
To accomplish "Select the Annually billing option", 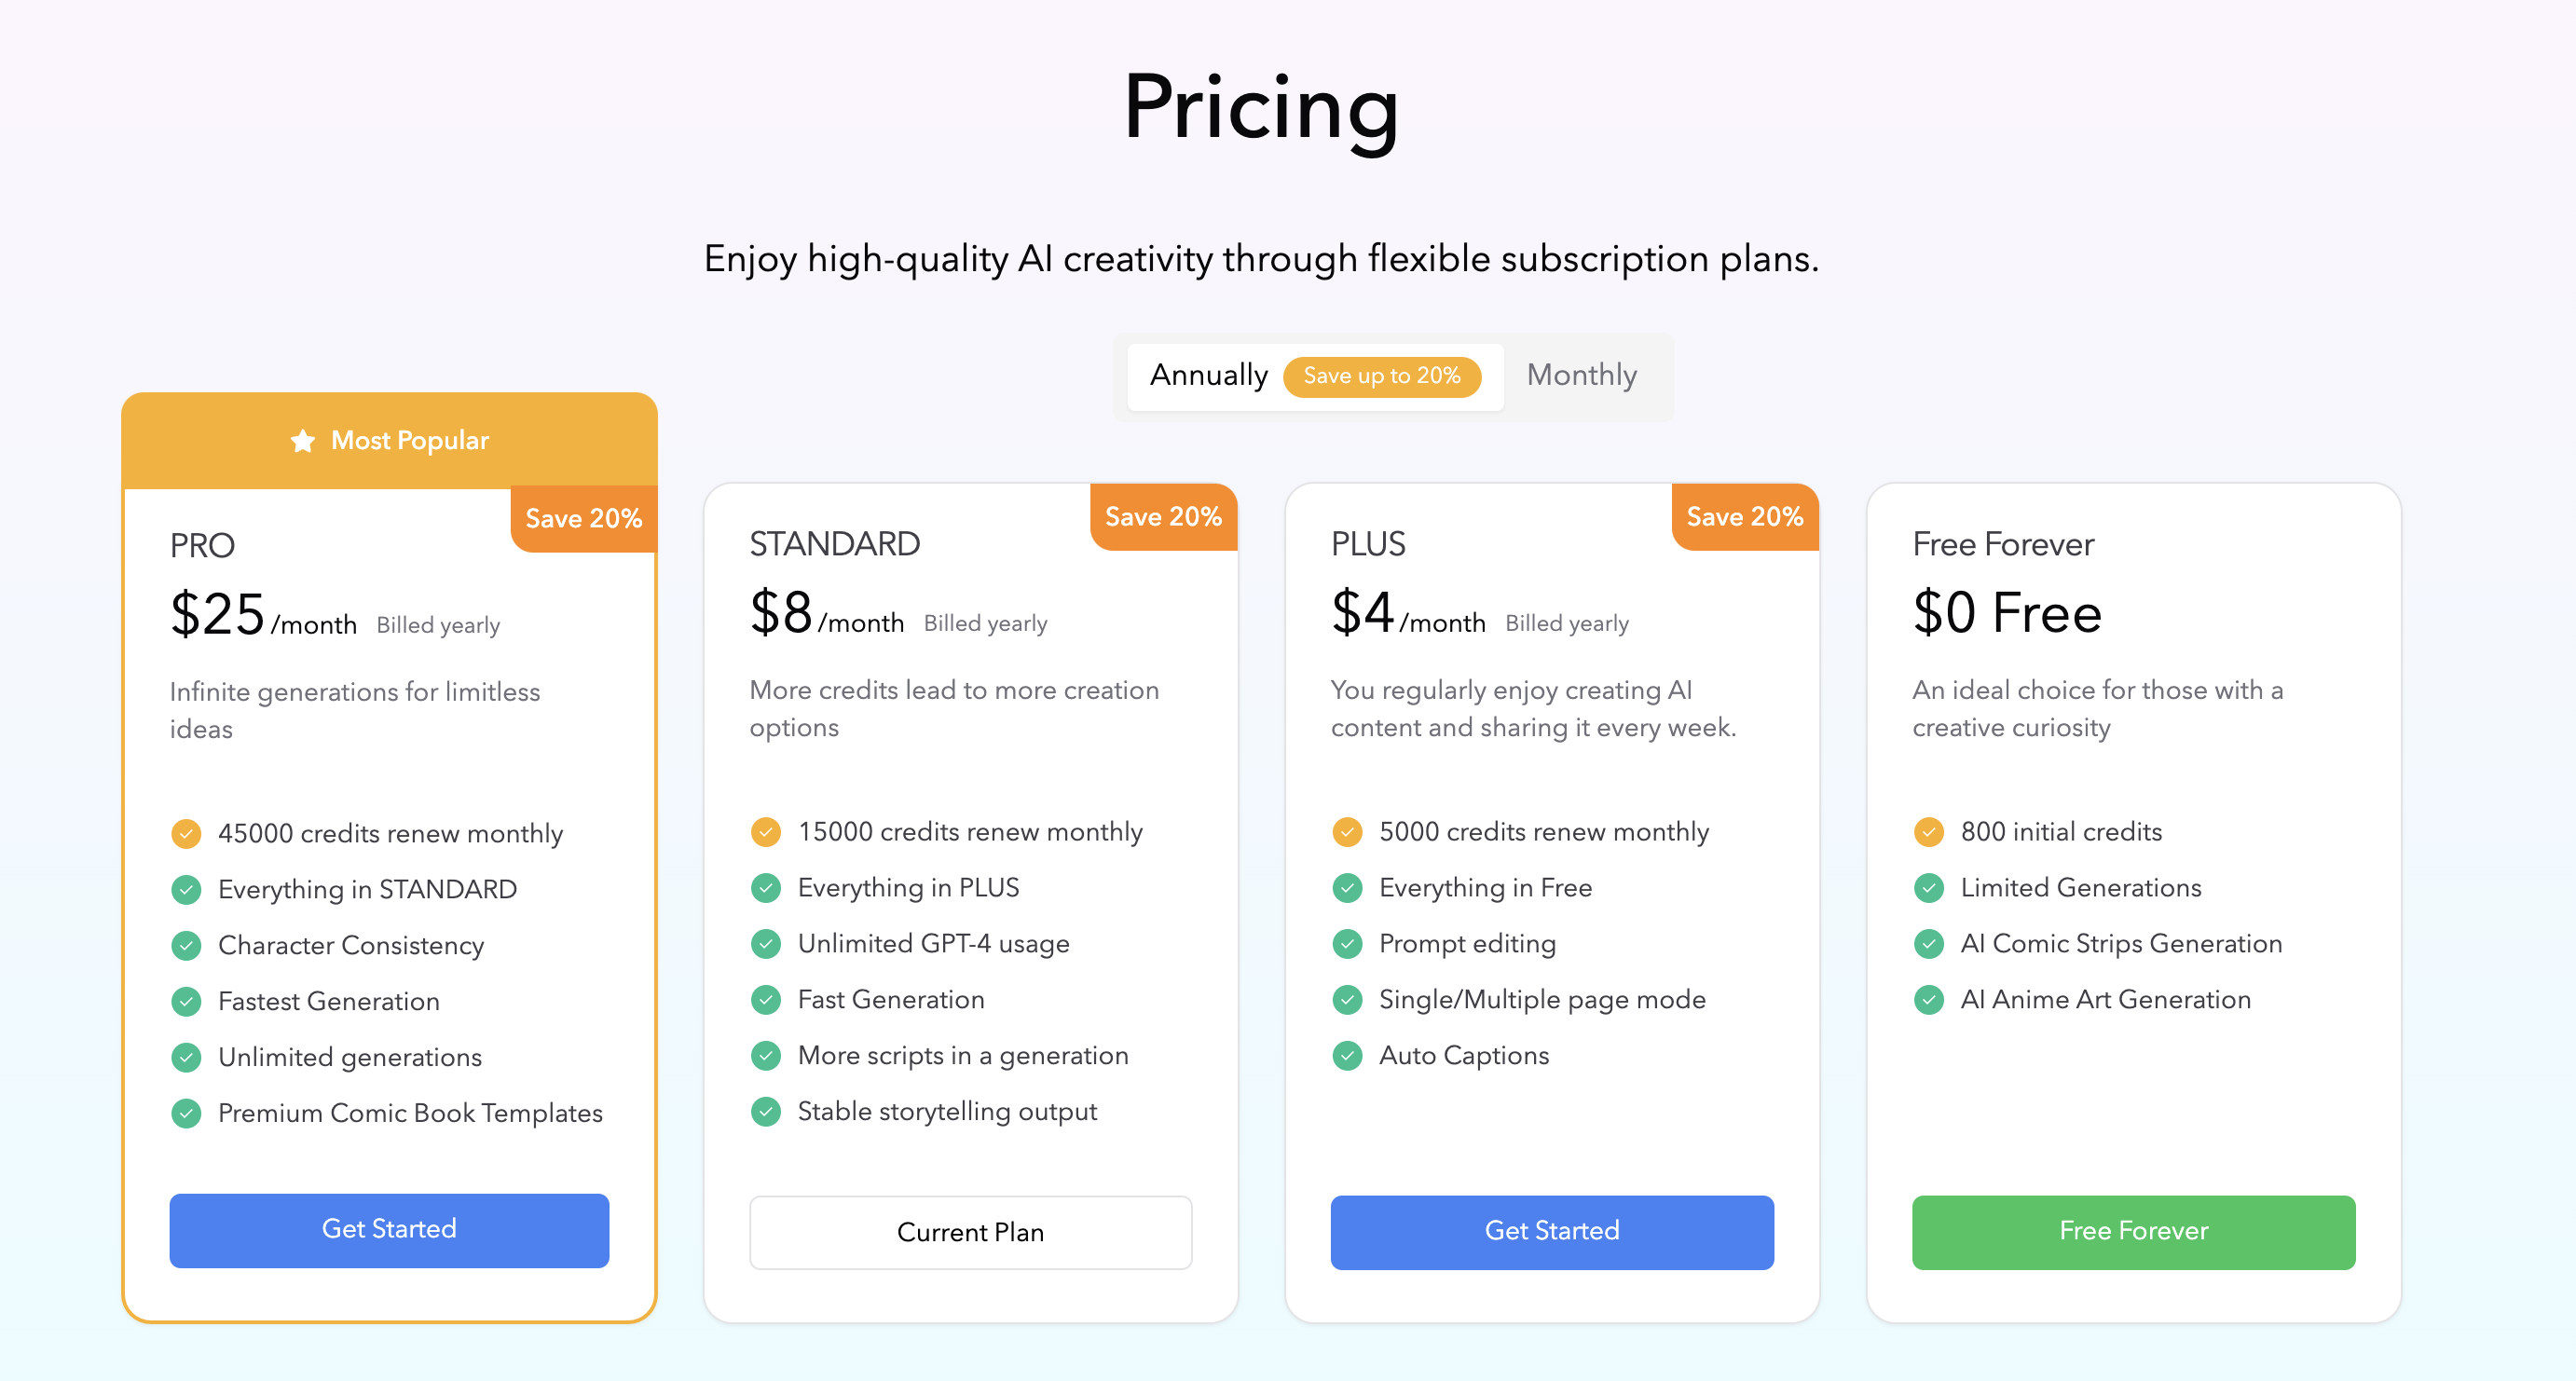I will point(1208,375).
